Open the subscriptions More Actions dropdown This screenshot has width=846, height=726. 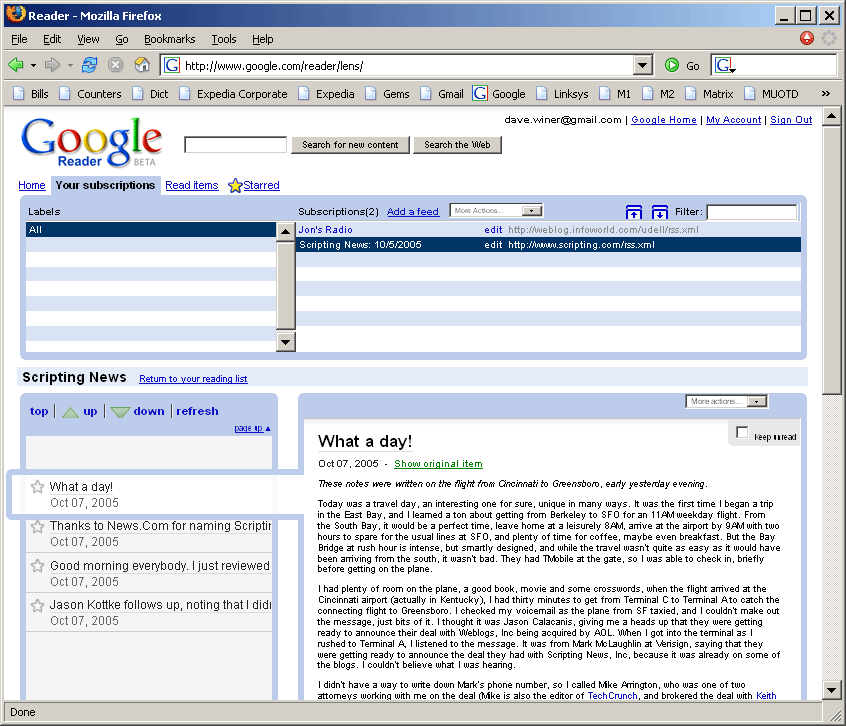tap(495, 211)
